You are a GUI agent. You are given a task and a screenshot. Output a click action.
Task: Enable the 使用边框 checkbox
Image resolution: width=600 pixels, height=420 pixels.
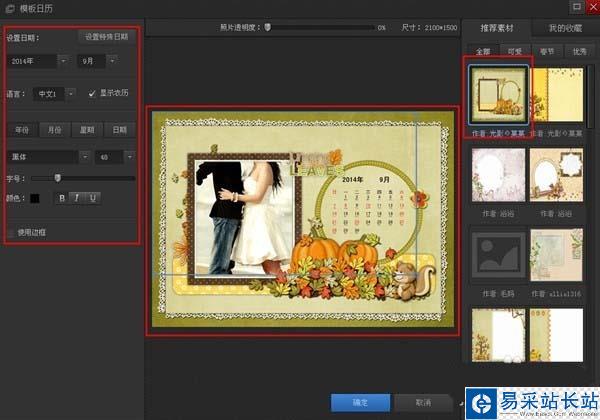(x=11, y=232)
